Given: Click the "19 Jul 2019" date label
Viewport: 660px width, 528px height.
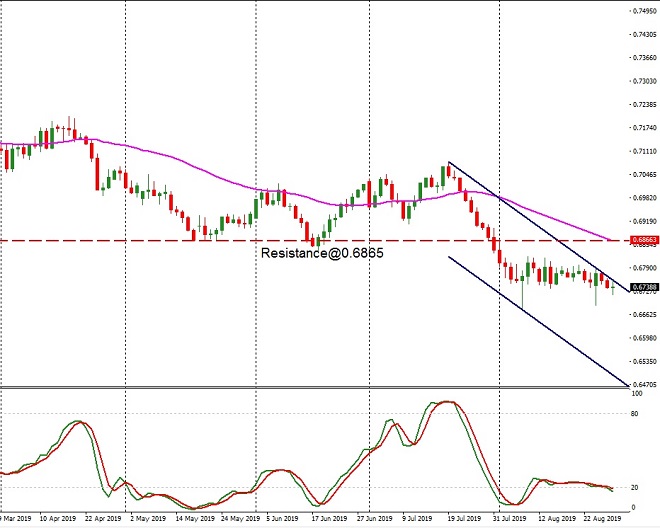Looking at the screenshot, I should (x=464, y=518).
